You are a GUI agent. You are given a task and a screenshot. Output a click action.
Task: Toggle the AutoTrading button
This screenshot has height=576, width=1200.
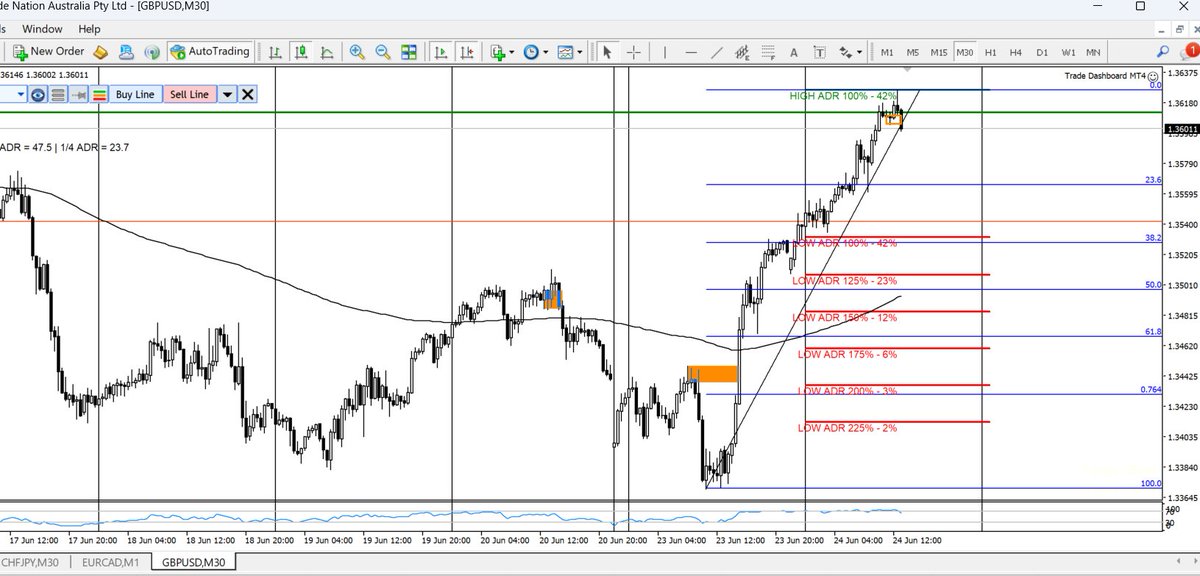point(209,51)
